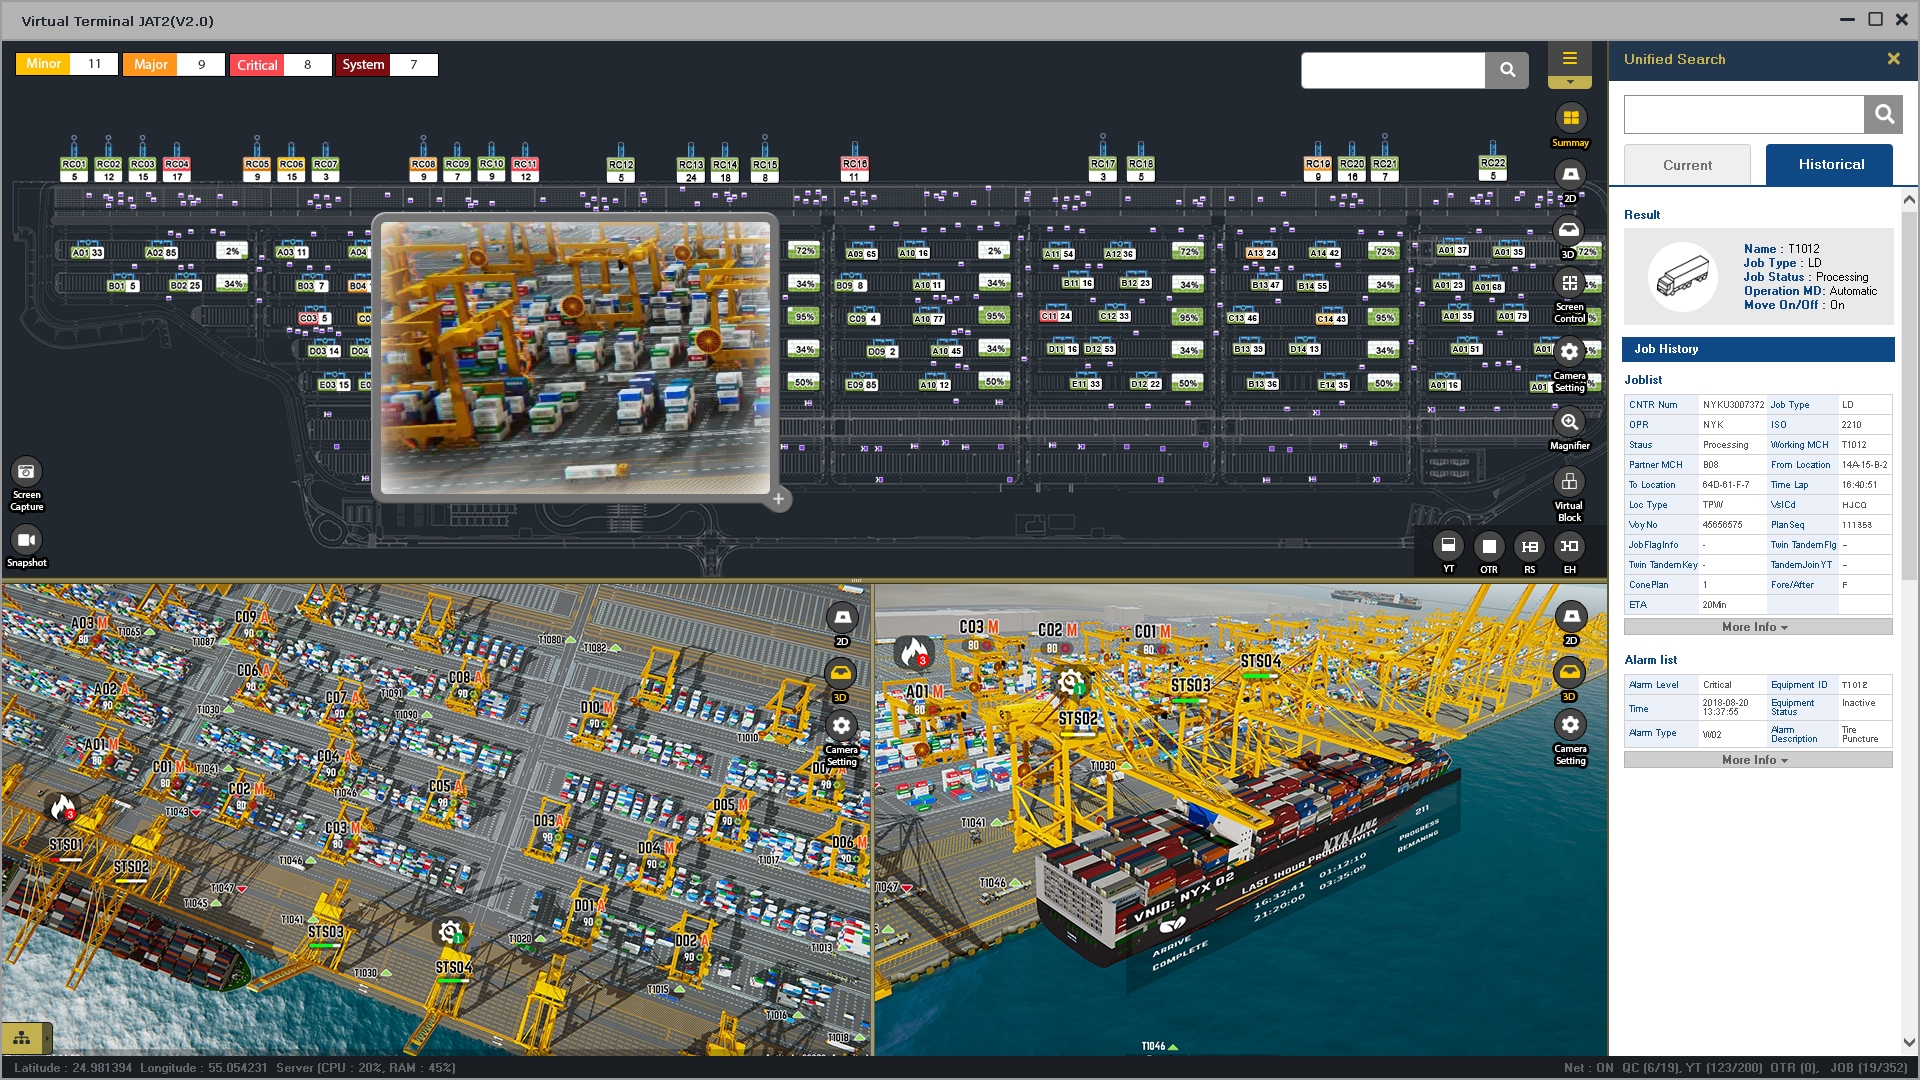
Task: Switch to the Current tab
Action: (x=1687, y=165)
